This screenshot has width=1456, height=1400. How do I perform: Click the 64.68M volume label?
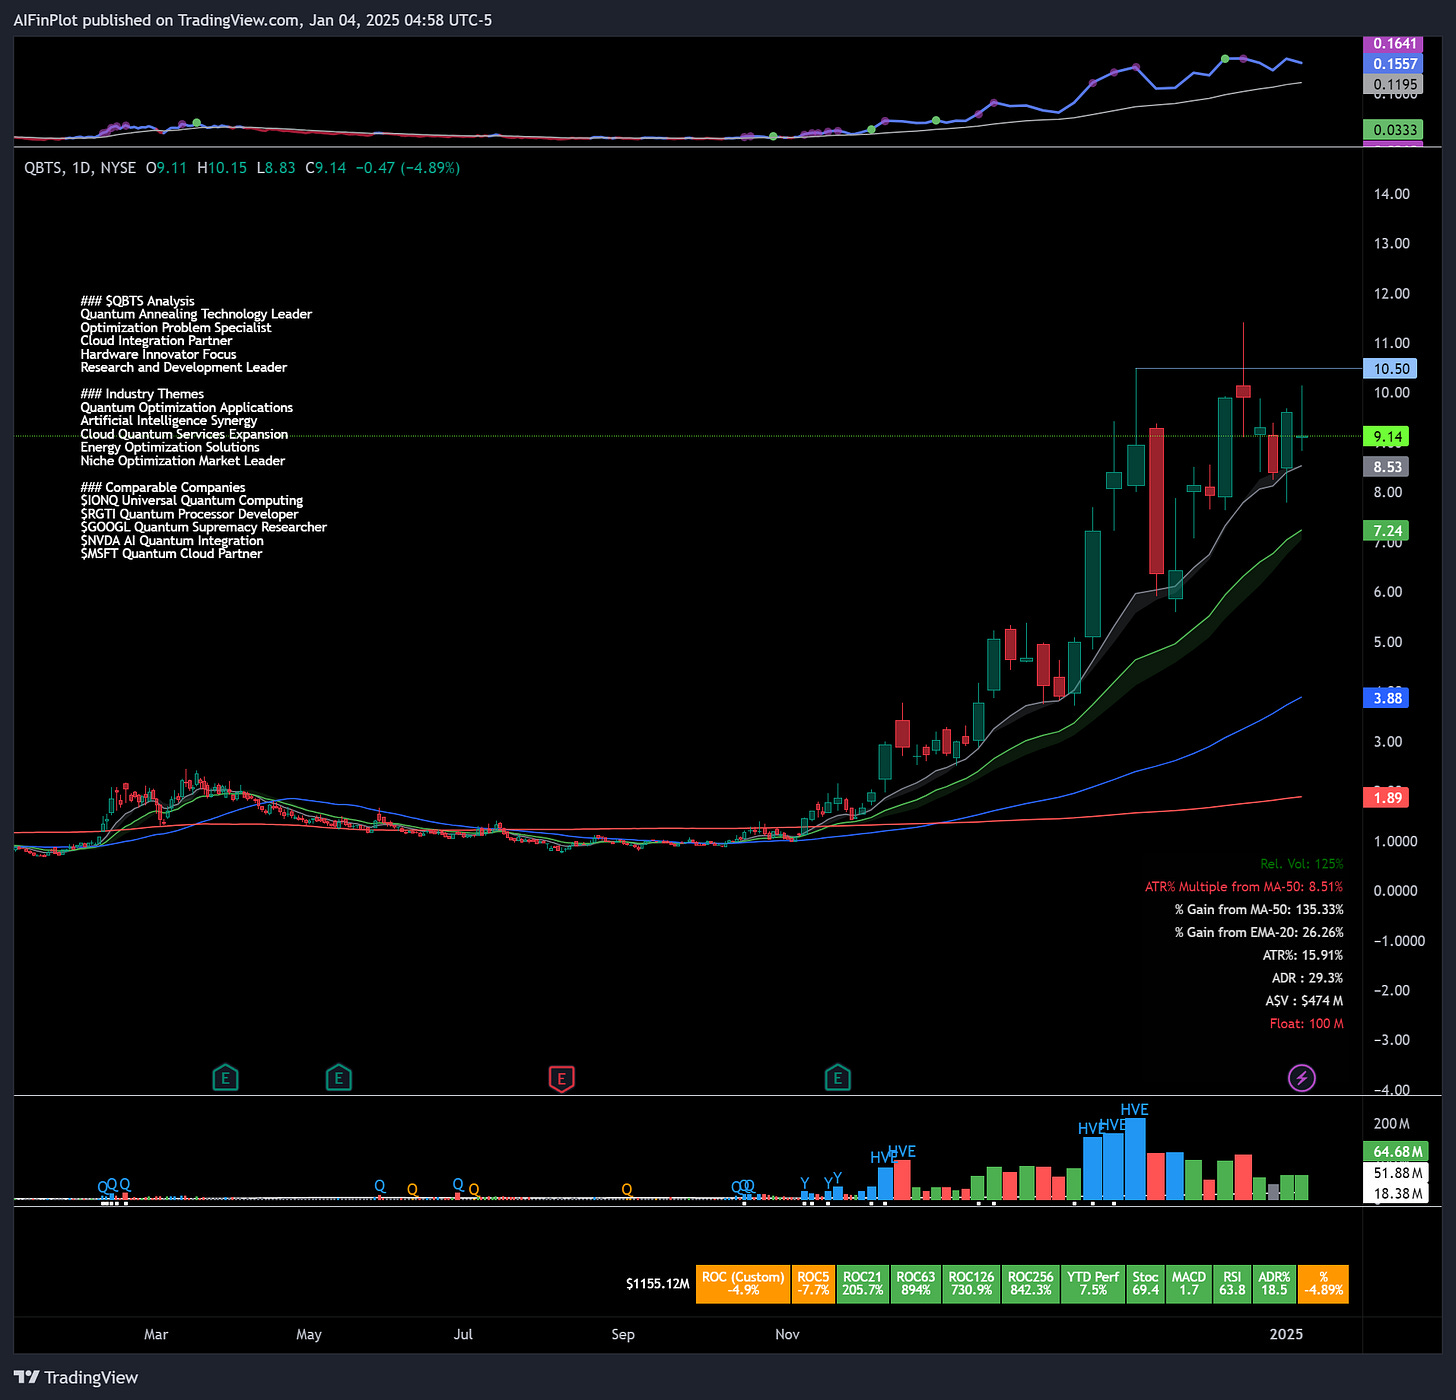tap(1396, 1152)
